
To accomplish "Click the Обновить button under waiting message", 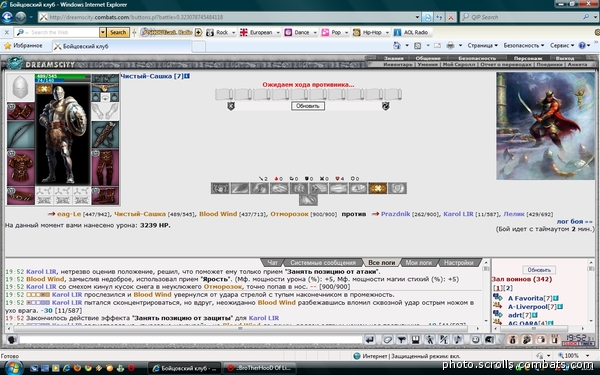I will pyautogui.click(x=308, y=106).
